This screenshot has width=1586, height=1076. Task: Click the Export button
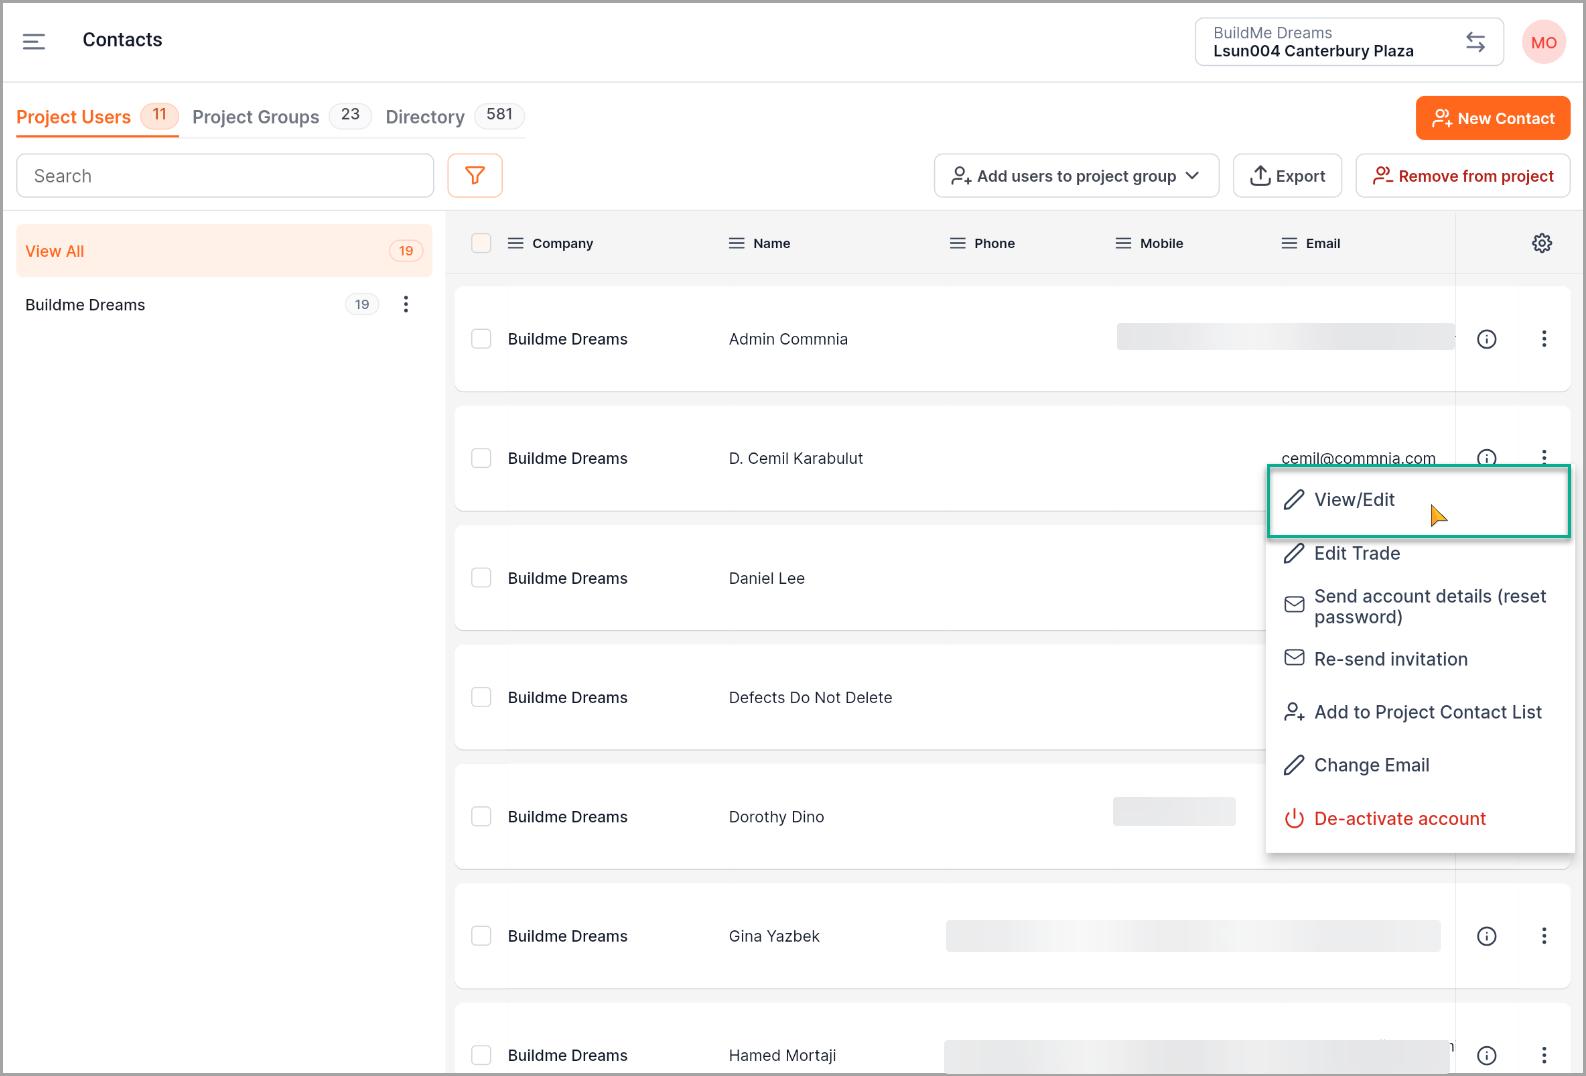pos(1287,176)
